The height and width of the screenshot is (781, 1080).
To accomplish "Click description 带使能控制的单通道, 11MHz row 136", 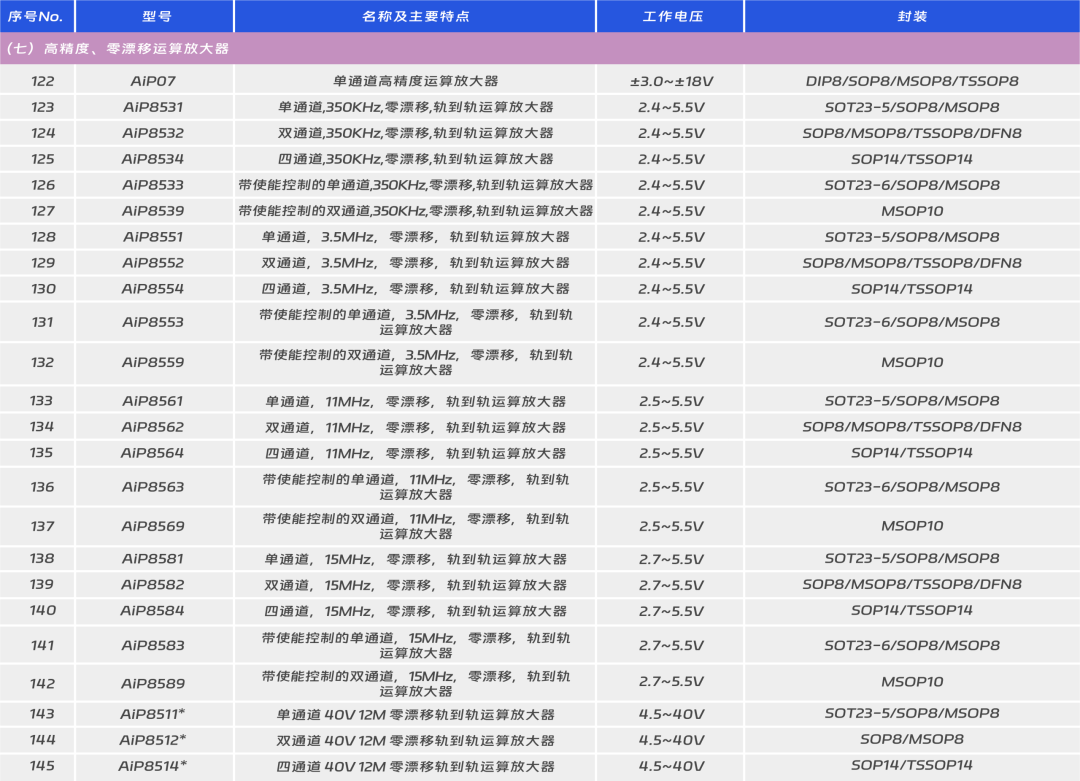I will [x=415, y=487].
